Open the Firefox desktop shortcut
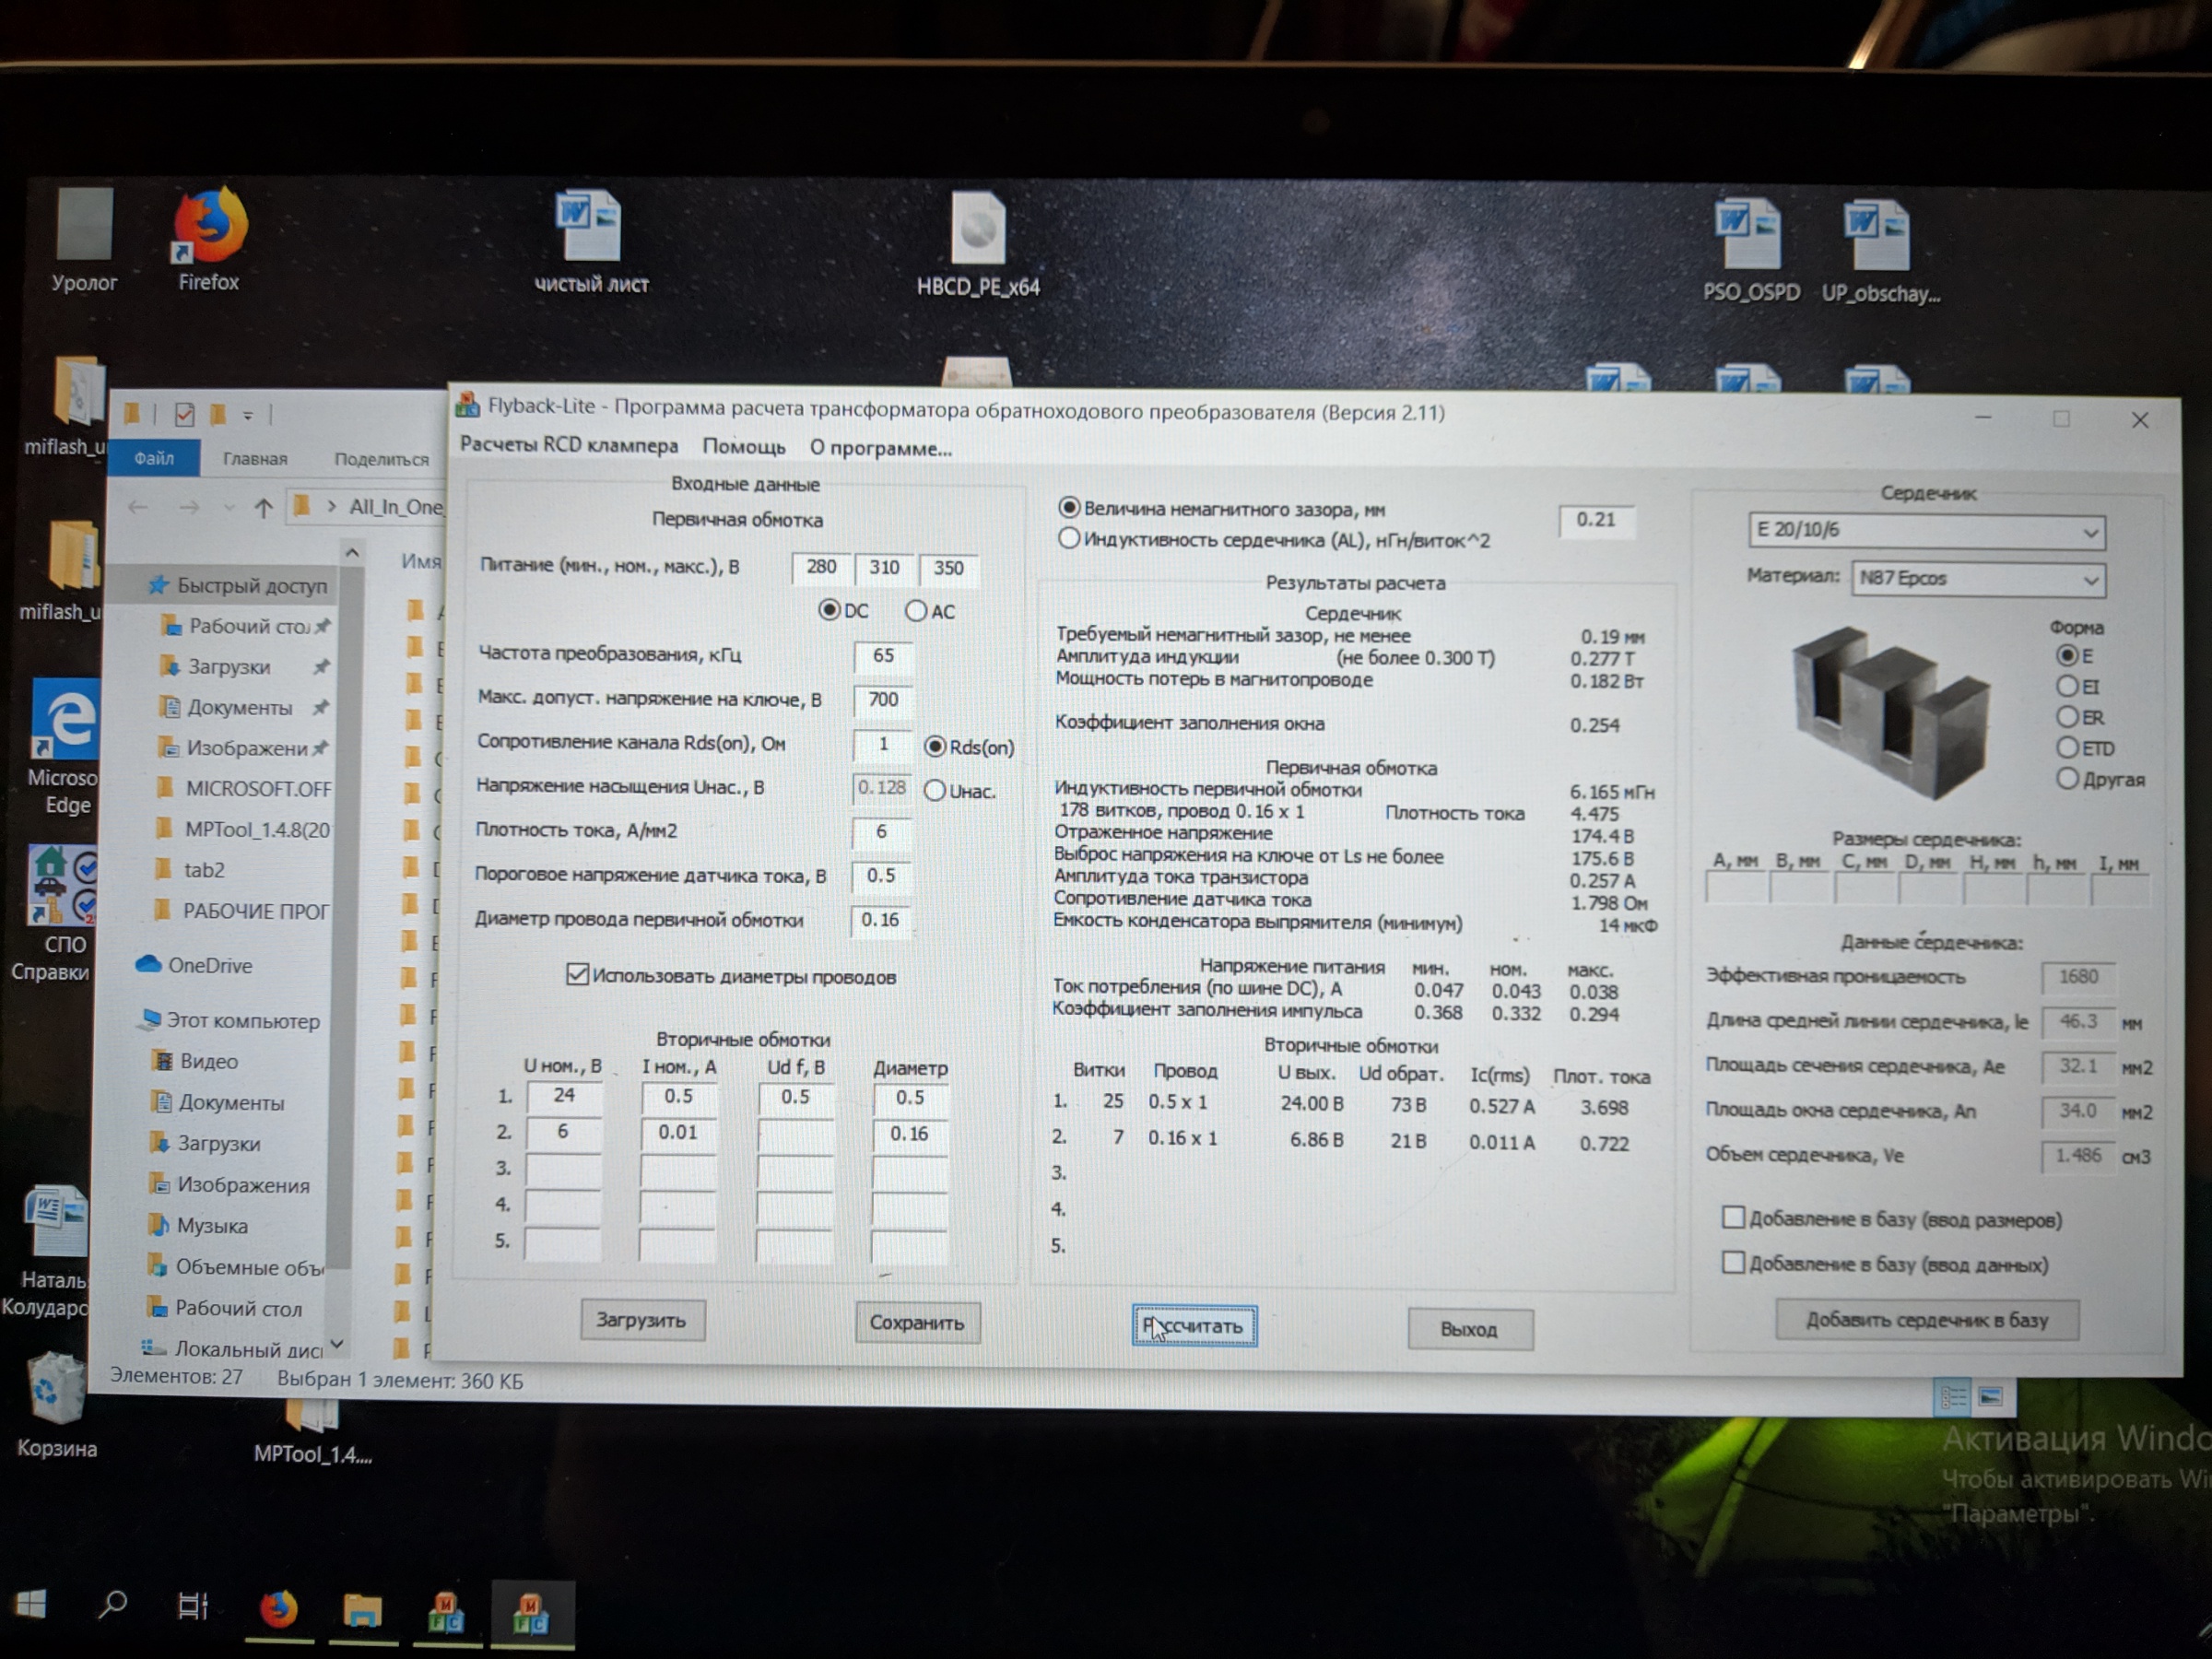Viewport: 2212px width, 1659px height. pyautogui.click(x=208, y=238)
